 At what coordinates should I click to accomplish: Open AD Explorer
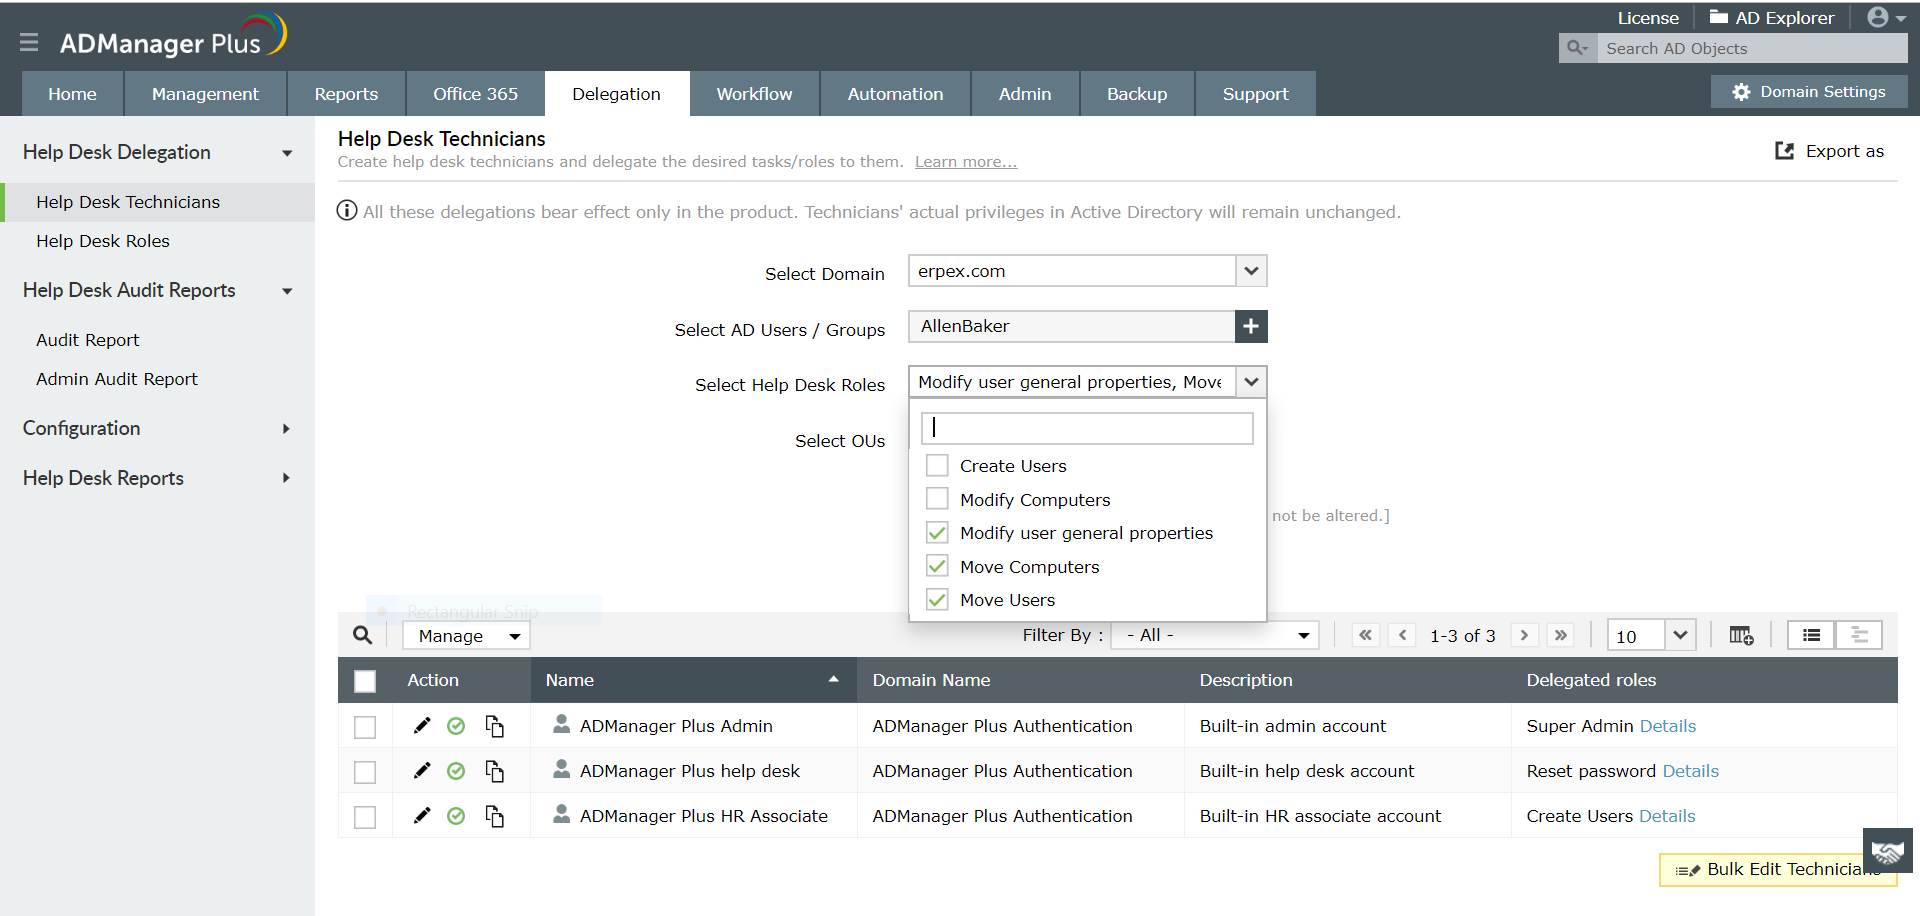point(1772,18)
